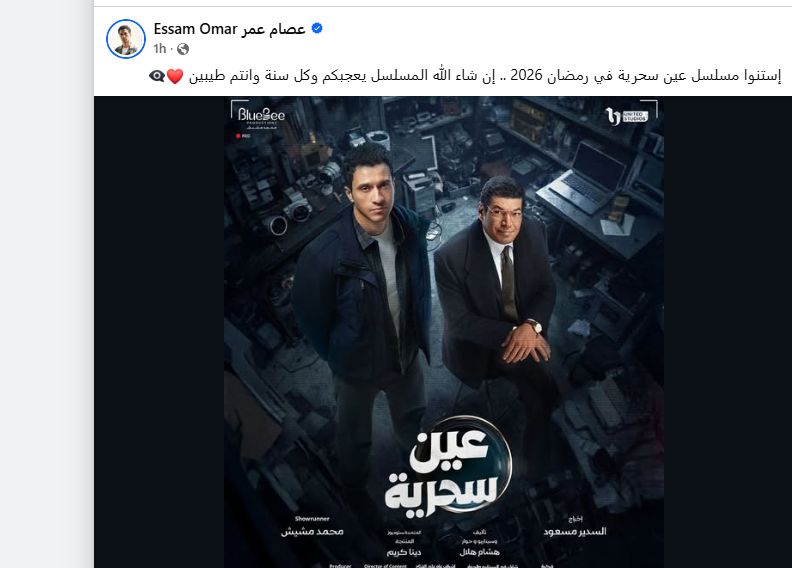The image size is (792, 568).
Task: Click the blue verified badge
Action: pyautogui.click(x=317, y=28)
